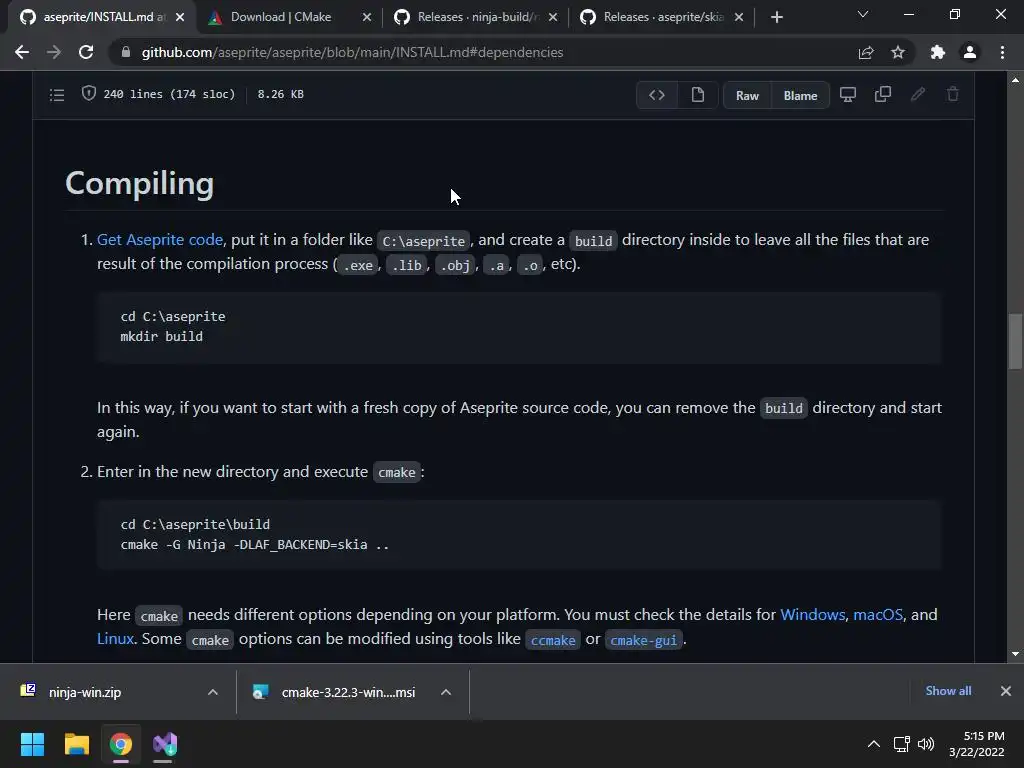Open the Windows Start menu
The width and height of the screenshot is (1024, 768).
[32, 744]
